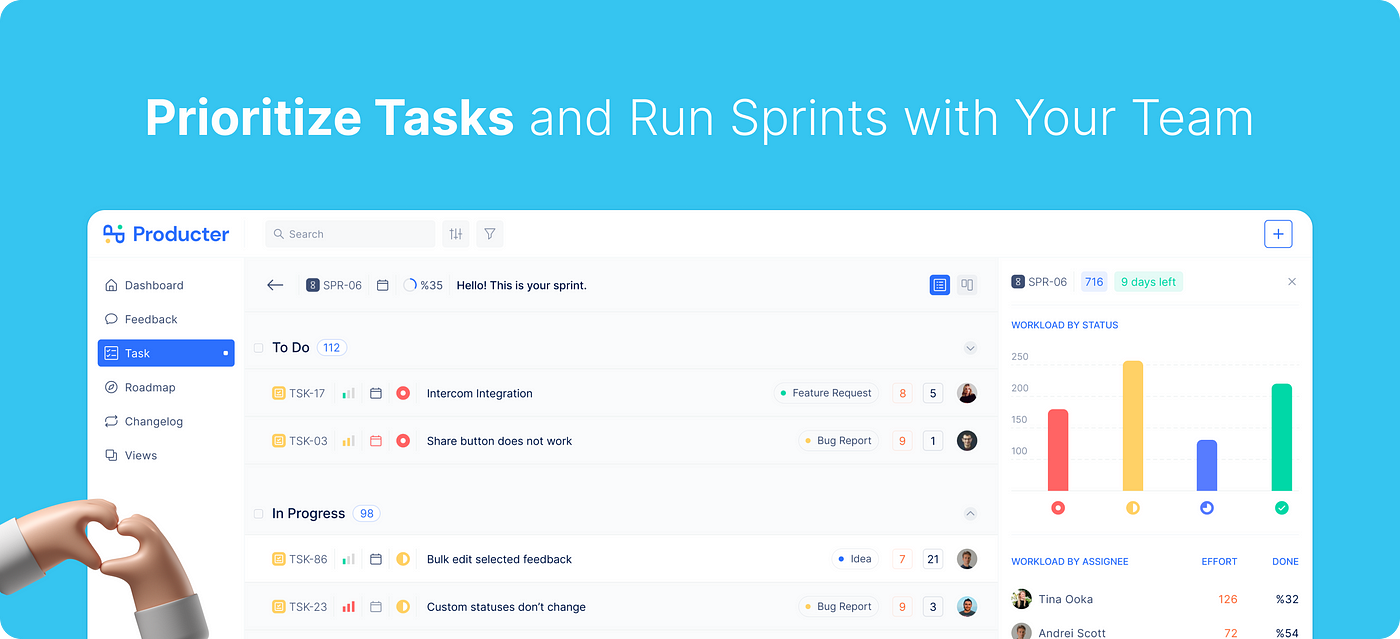Click the TSK-17 task type icon
1400x639 pixels.
click(x=279, y=393)
